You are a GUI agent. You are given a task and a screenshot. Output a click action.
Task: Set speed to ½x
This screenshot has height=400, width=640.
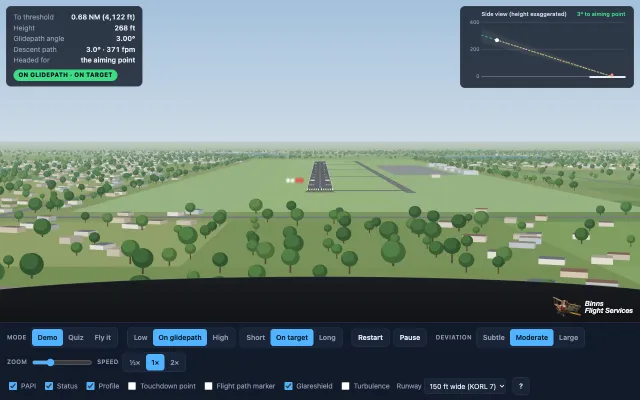tap(135, 362)
